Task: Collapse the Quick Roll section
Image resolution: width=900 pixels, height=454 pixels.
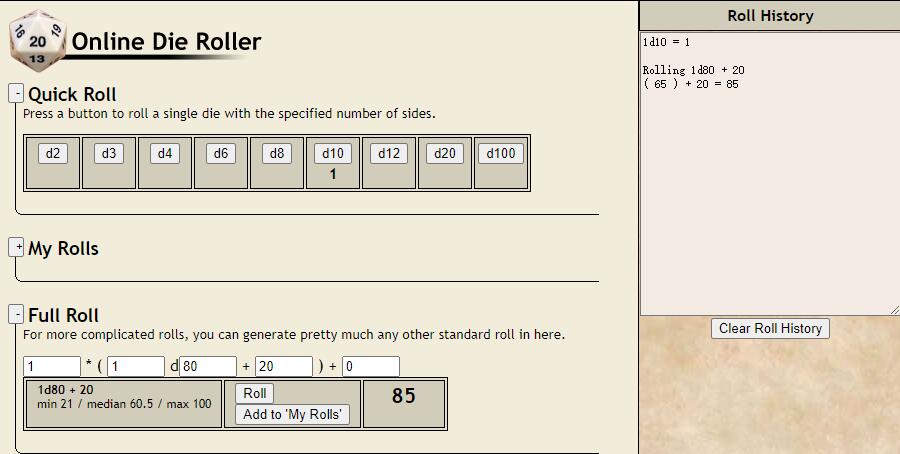Action: tap(16, 93)
